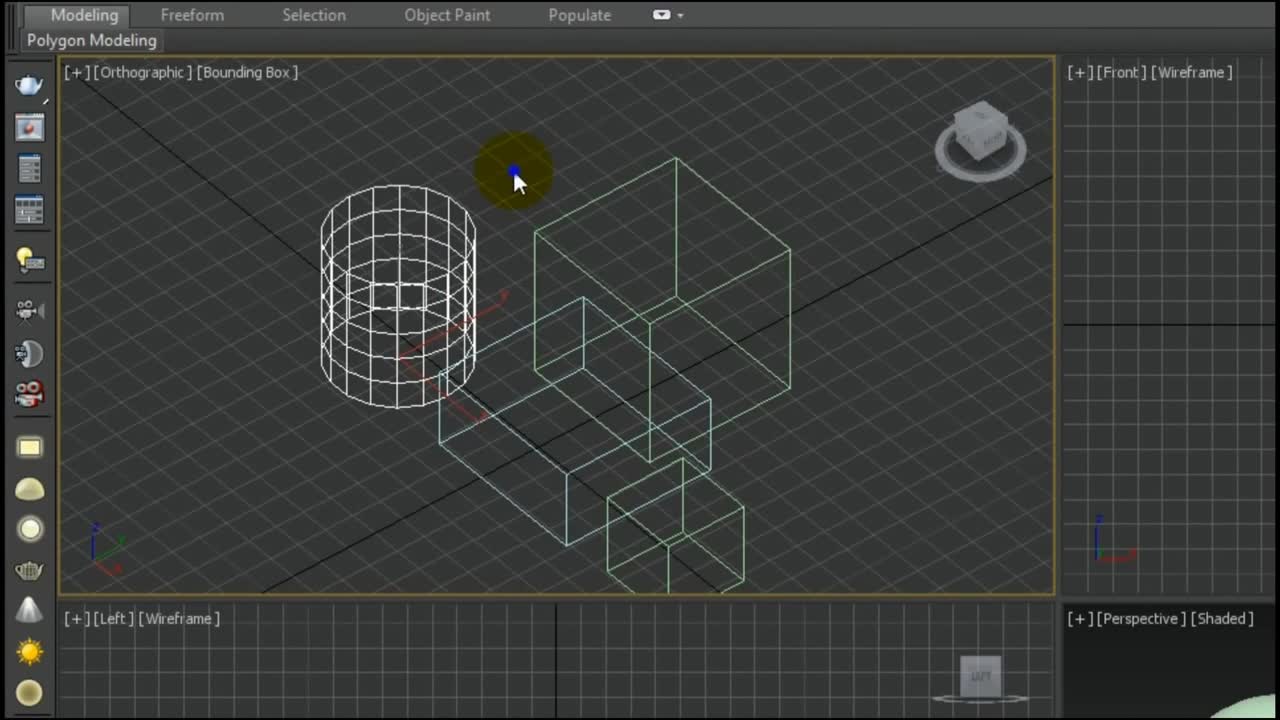Image resolution: width=1280 pixels, height=720 pixels.
Task: Open [+] menu of Perspective viewport
Action: point(1080,618)
